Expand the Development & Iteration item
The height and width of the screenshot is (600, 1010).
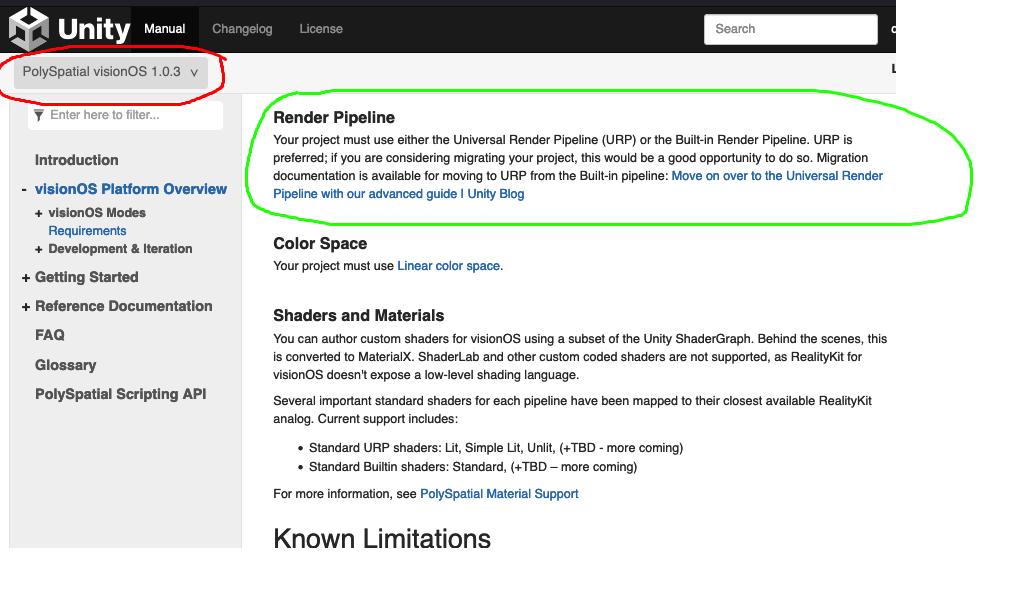pos(39,249)
